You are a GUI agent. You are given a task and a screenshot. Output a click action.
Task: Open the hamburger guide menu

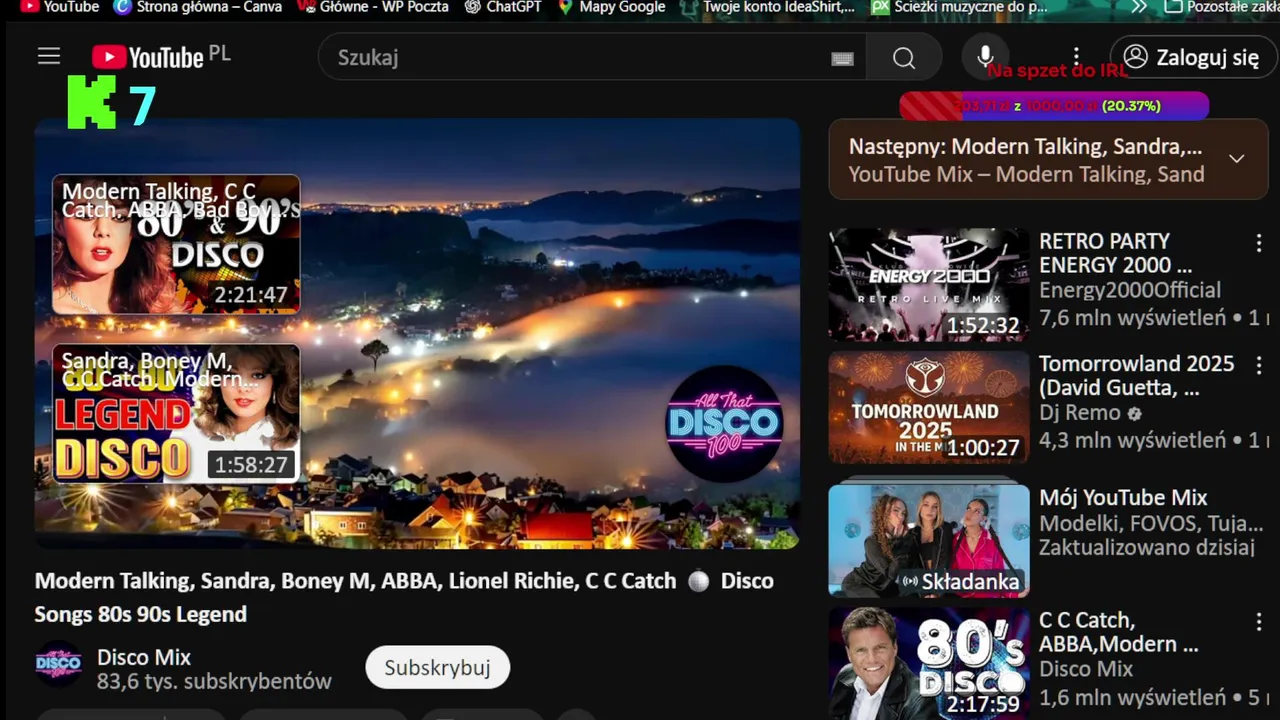click(49, 57)
